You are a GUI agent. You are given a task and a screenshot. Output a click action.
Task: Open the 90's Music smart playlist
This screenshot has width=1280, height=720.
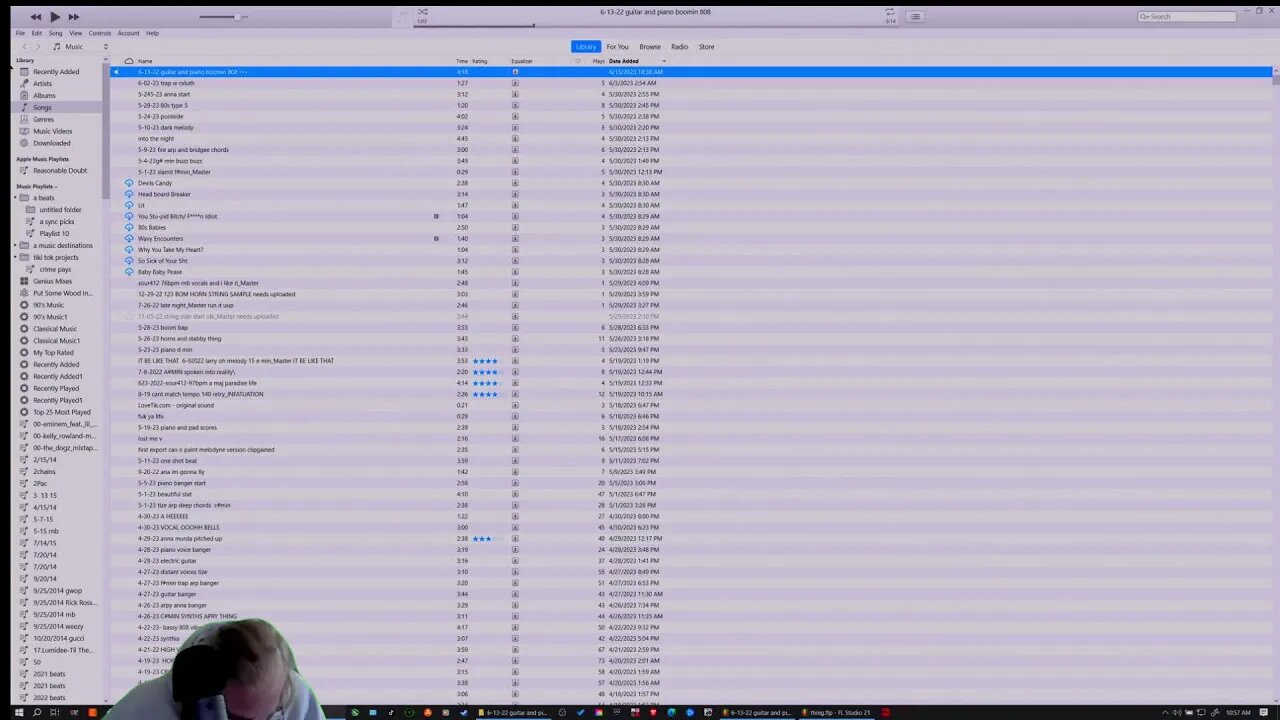click(48, 305)
